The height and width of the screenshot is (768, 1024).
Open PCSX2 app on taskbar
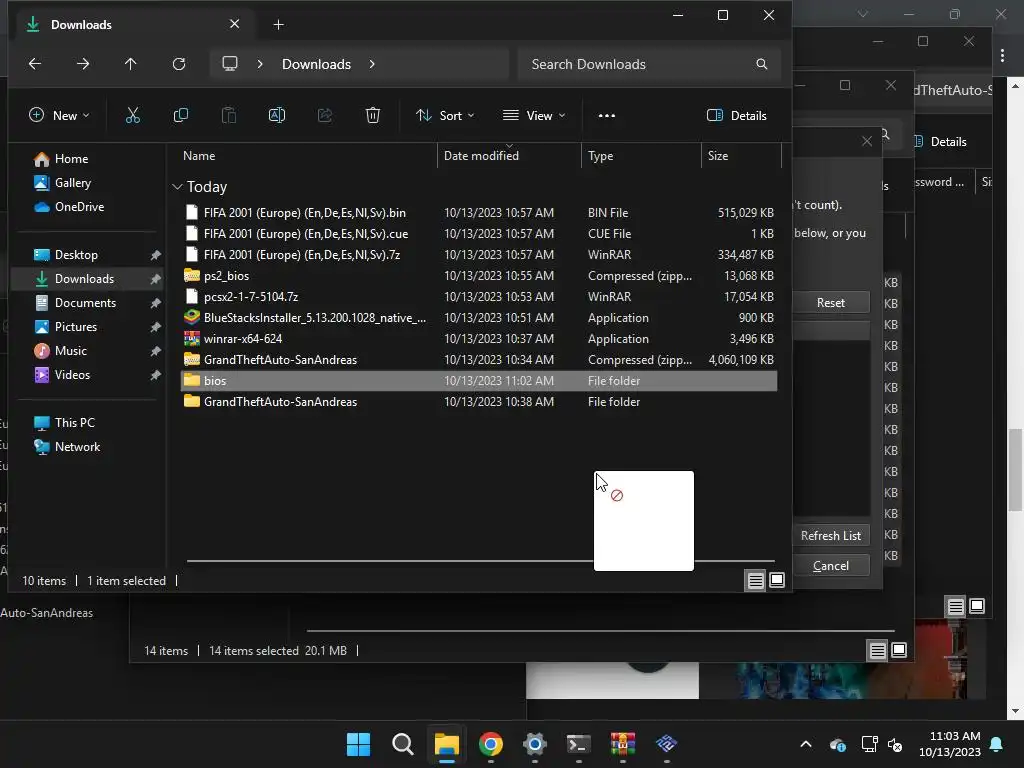click(x=666, y=744)
